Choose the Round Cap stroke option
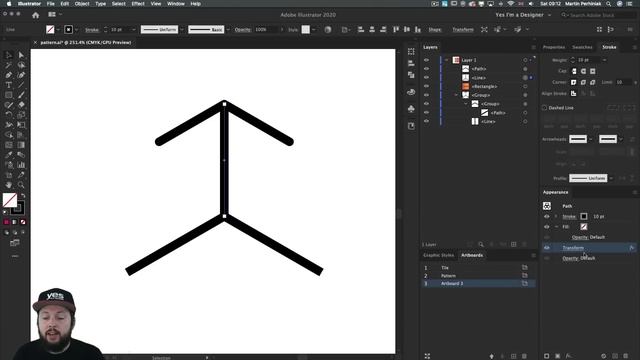This screenshot has height=360, width=640. pos(583,71)
